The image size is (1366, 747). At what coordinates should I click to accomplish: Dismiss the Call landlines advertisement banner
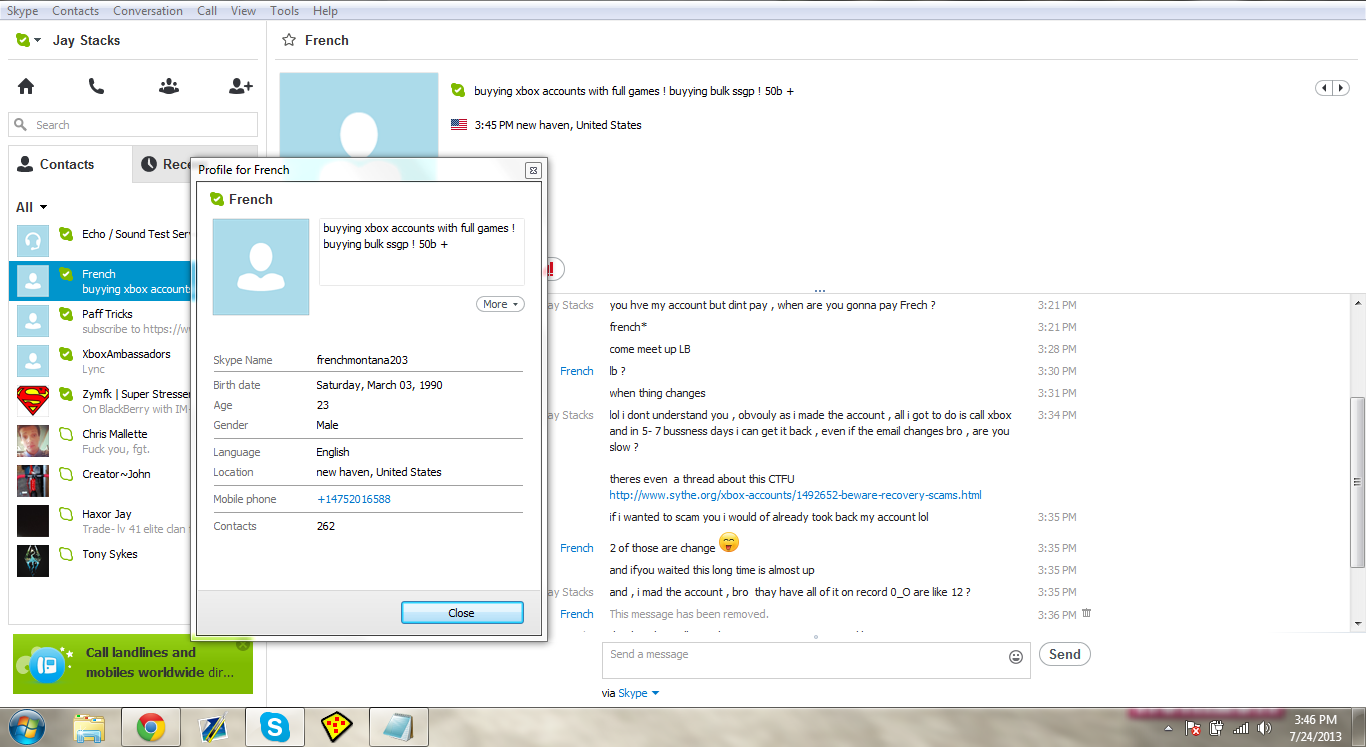(x=243, y=646)
